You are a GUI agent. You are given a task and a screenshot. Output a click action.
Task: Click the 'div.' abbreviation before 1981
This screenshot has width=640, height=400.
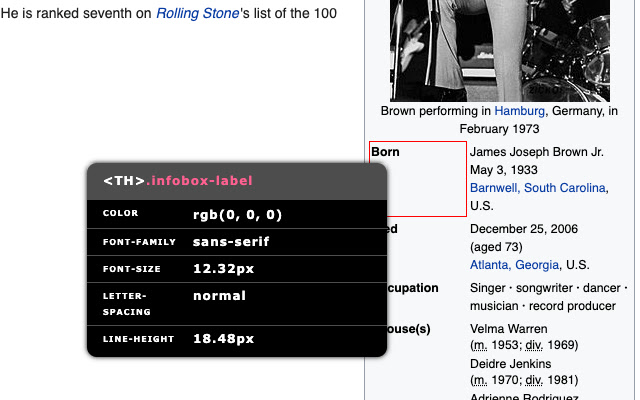(534, 380)
